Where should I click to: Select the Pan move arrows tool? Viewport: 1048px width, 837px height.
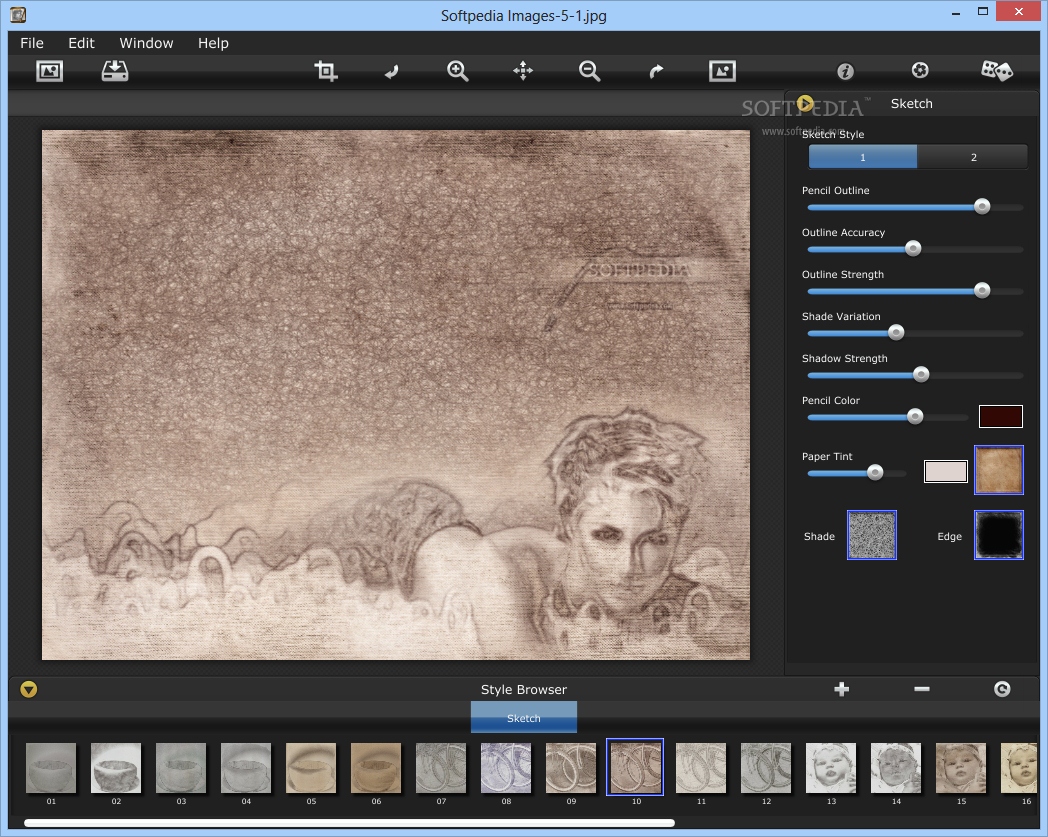point(523,71)
